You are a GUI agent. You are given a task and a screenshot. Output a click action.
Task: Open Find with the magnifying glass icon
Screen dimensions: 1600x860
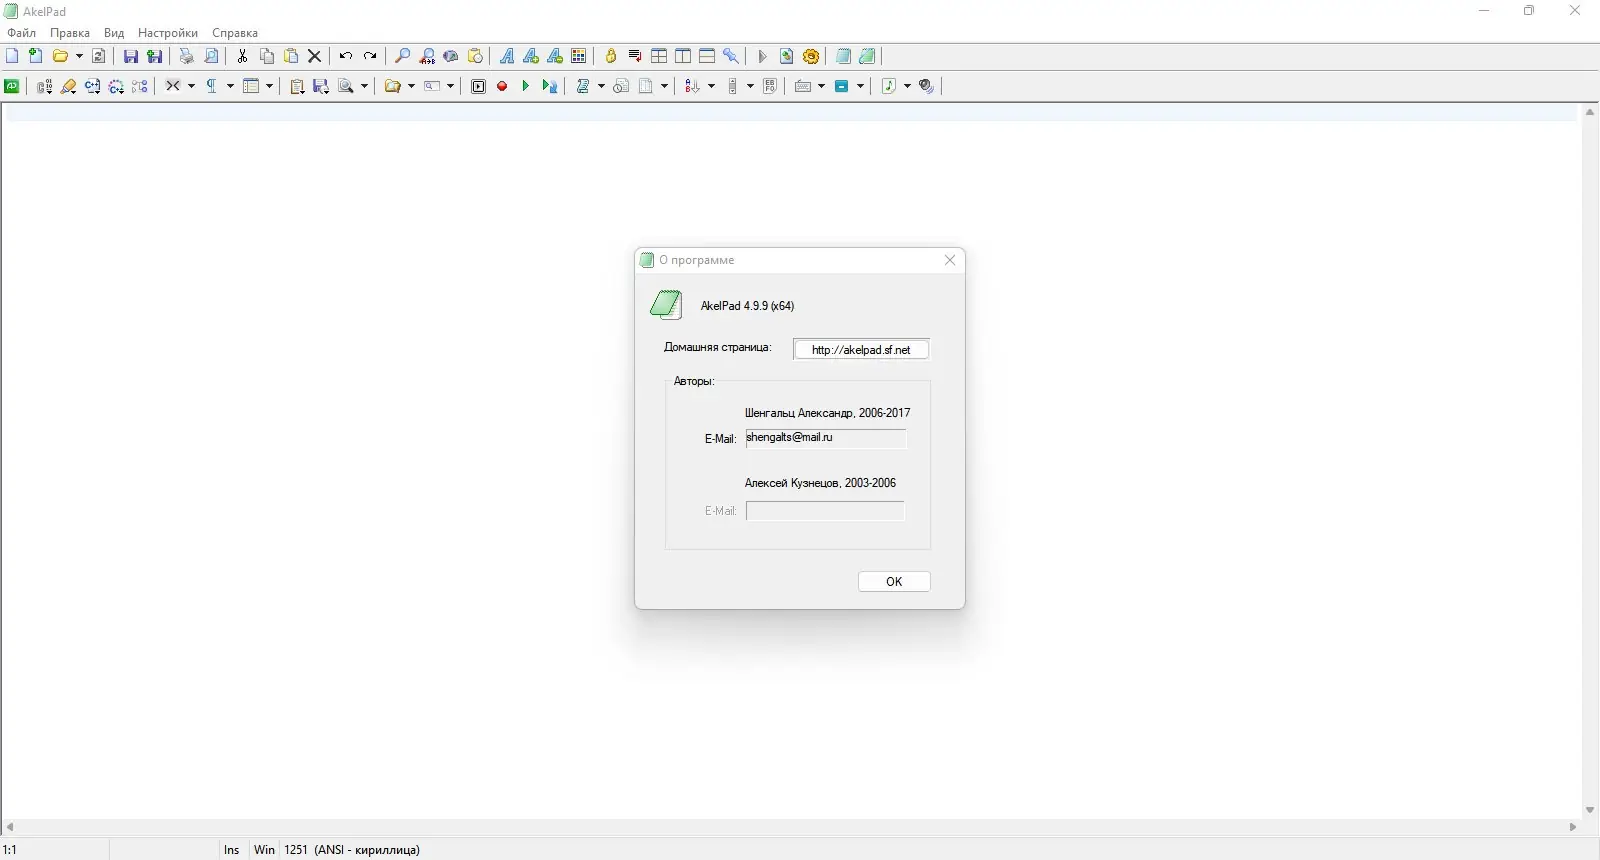(403, 56)
